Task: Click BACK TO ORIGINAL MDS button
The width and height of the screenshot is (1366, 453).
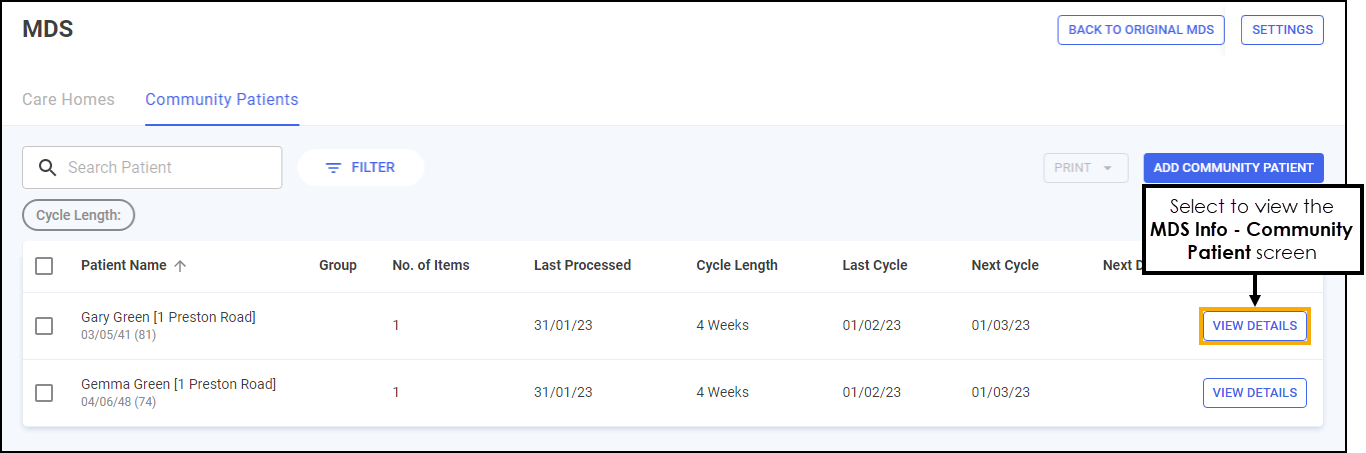Action: [1141, 30]
